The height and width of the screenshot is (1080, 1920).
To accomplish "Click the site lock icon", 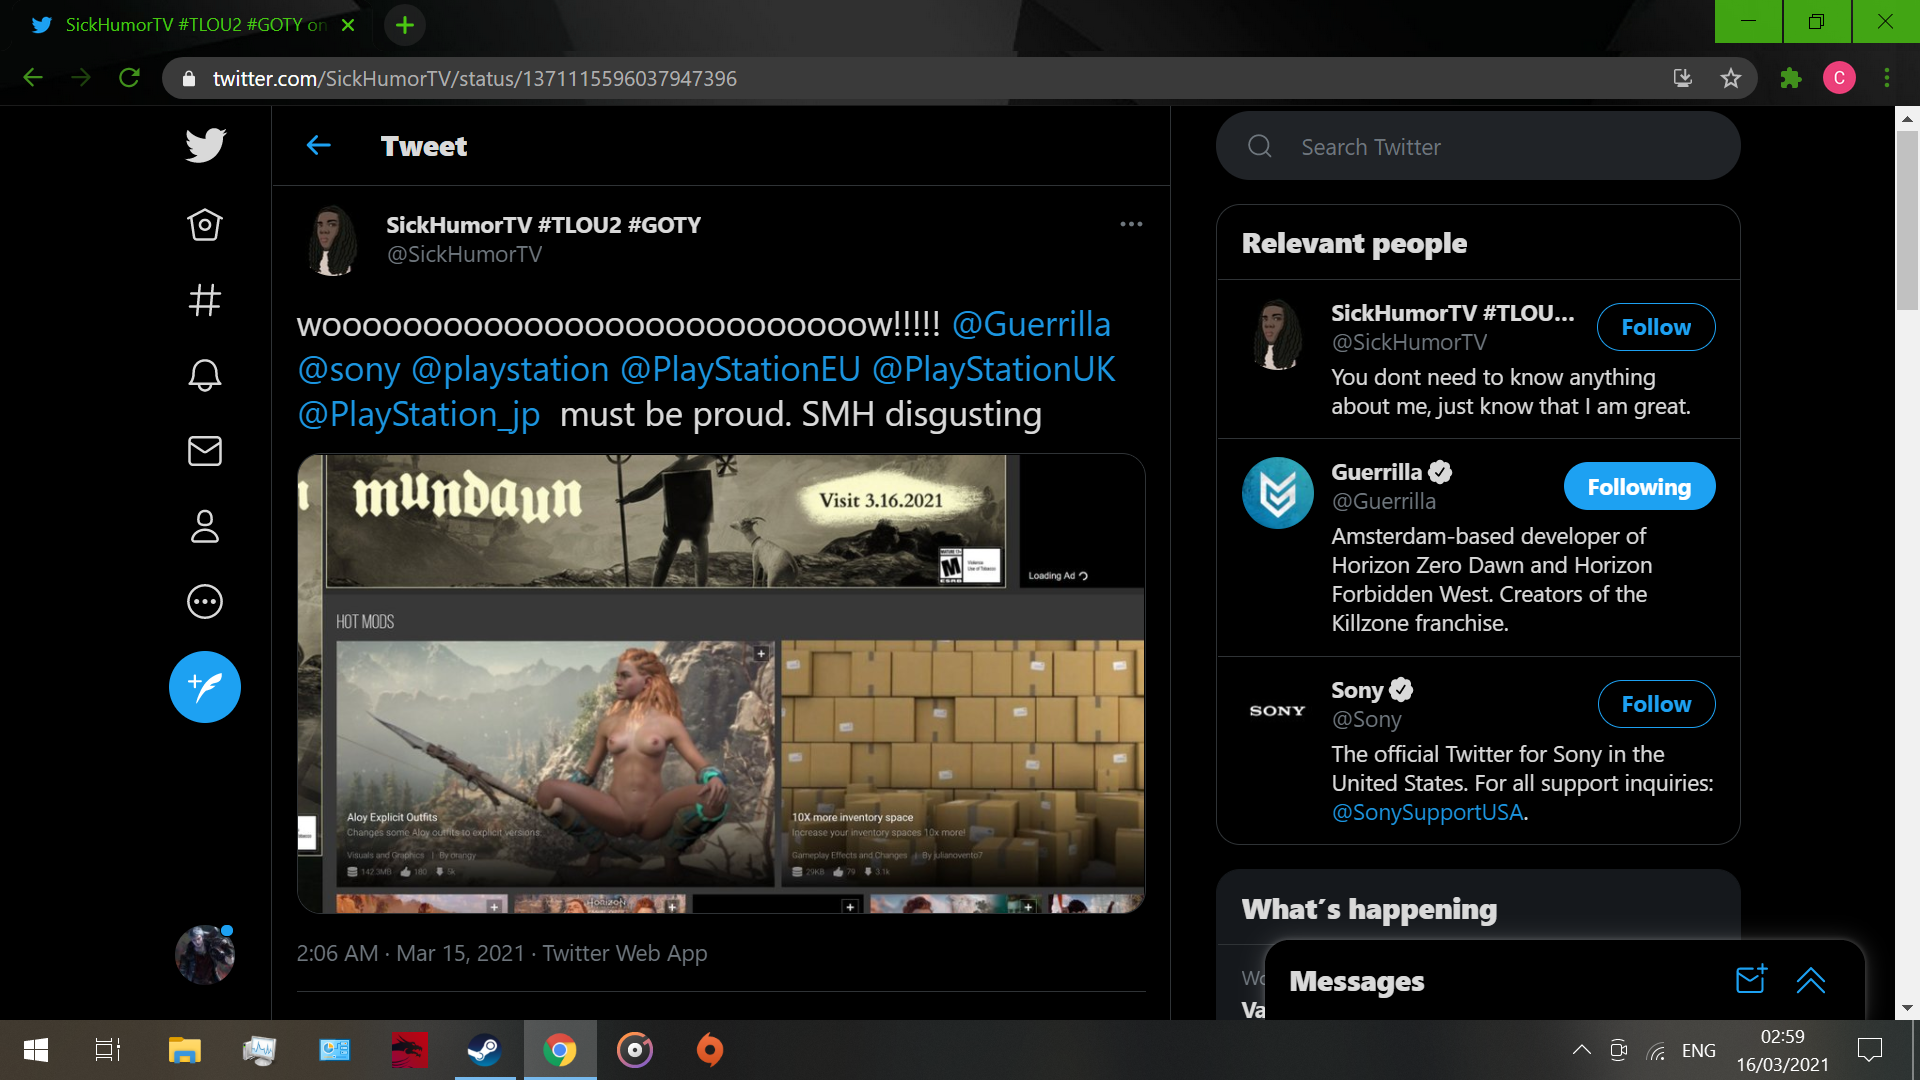I will 188,78.
